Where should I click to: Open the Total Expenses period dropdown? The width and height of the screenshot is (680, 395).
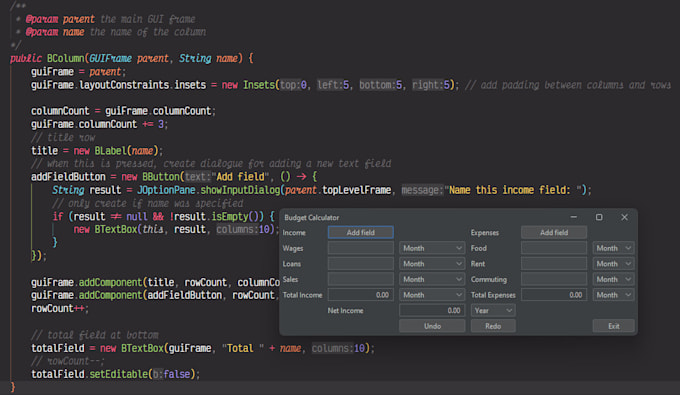tap(614, 295)
